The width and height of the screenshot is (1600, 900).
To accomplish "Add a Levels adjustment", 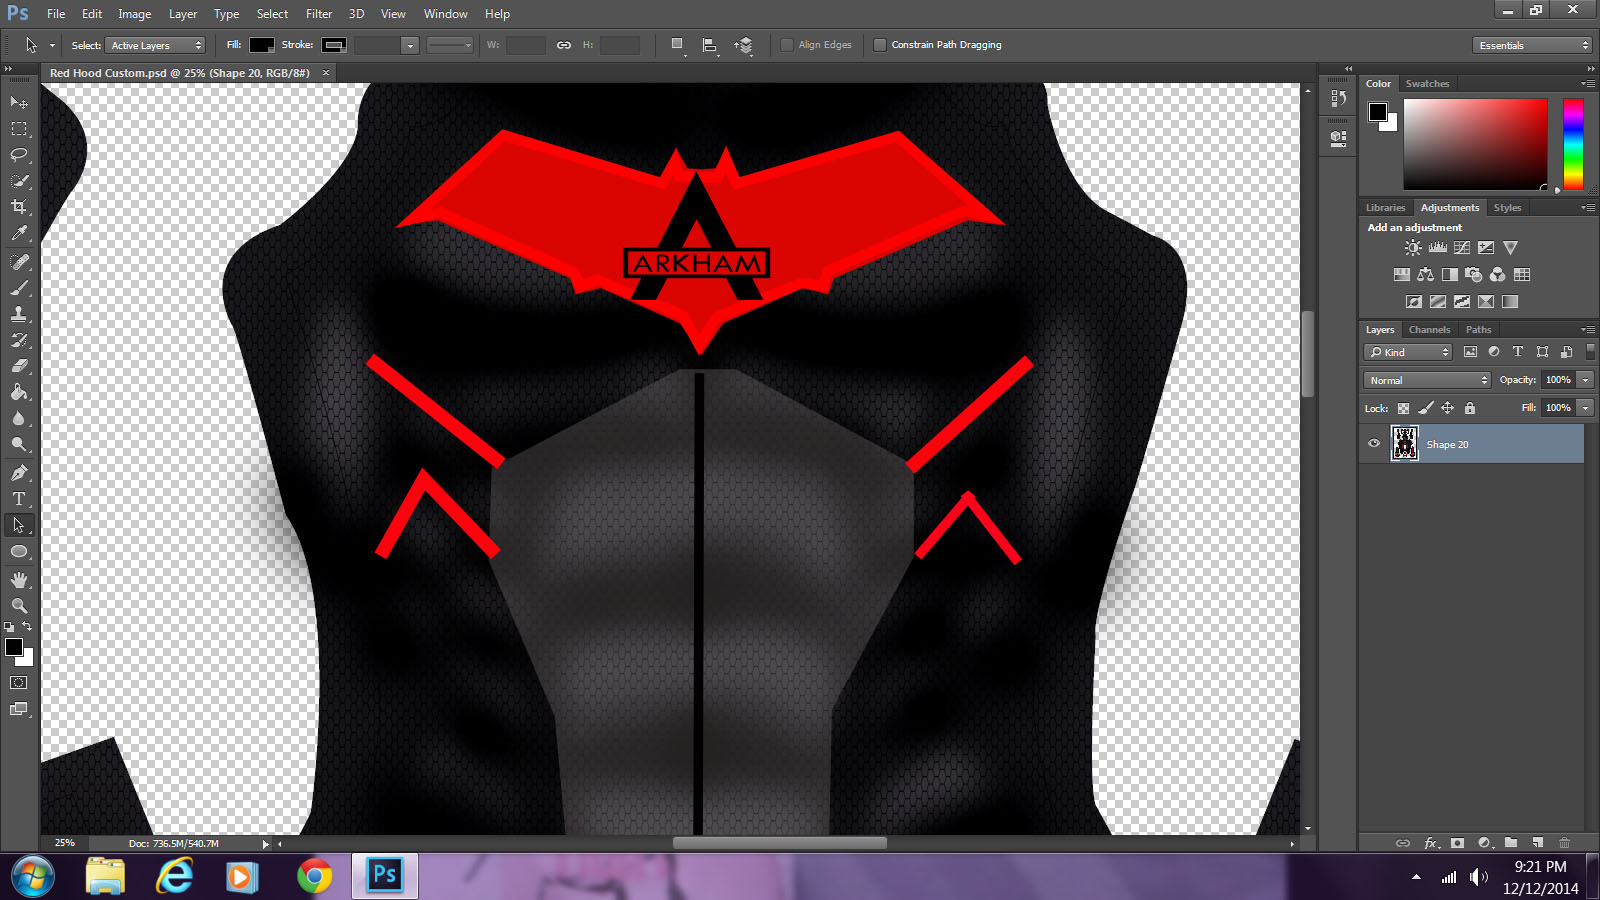I will [1438, 248].
